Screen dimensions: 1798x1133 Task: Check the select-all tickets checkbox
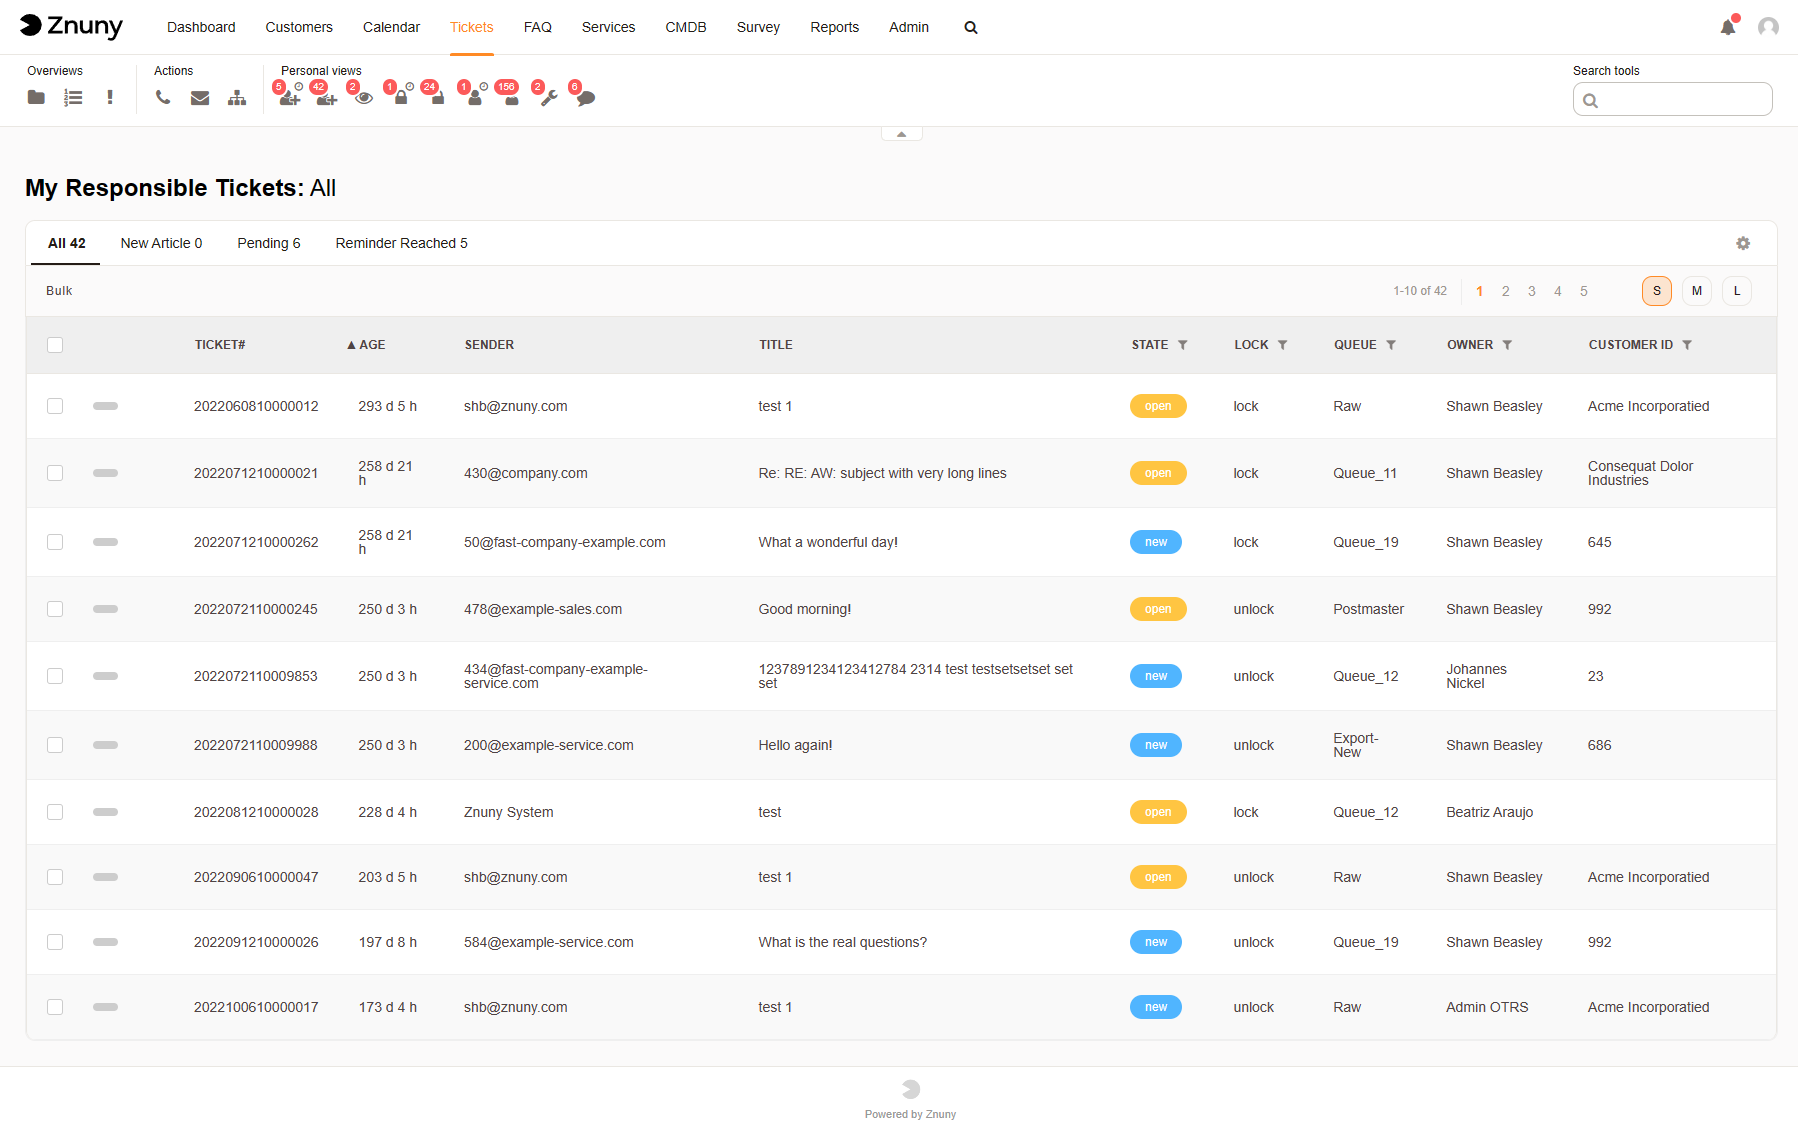[55, 345]
